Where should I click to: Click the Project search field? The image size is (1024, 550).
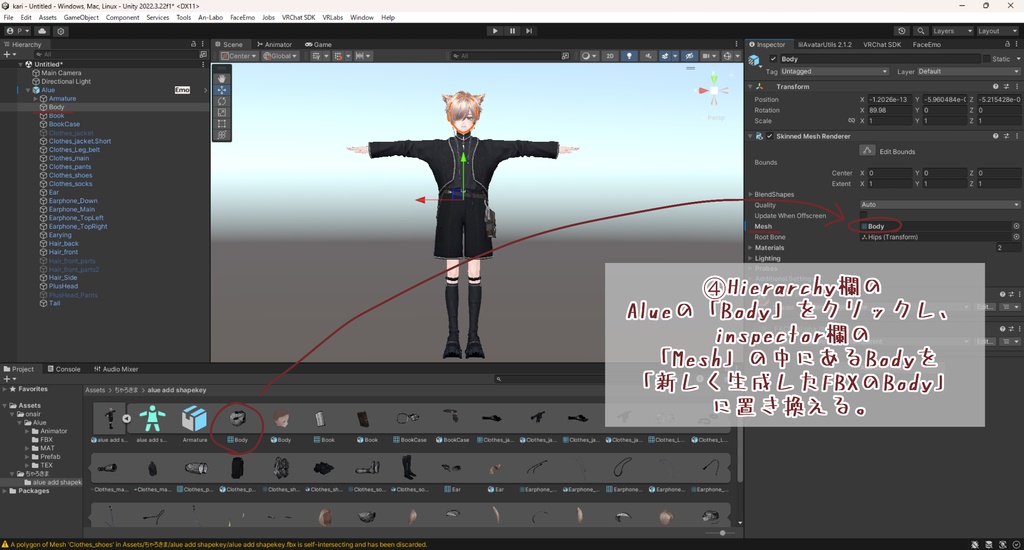click(552, 379)
